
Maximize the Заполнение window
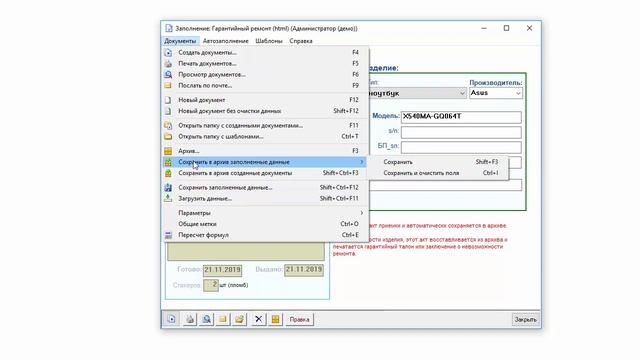click(x=507, y=28)
